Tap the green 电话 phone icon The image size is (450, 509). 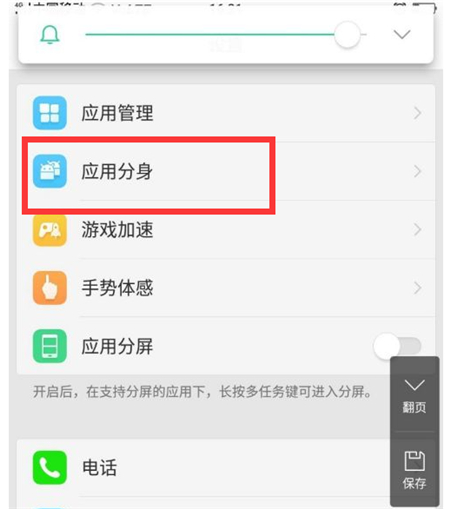point(50,467)
